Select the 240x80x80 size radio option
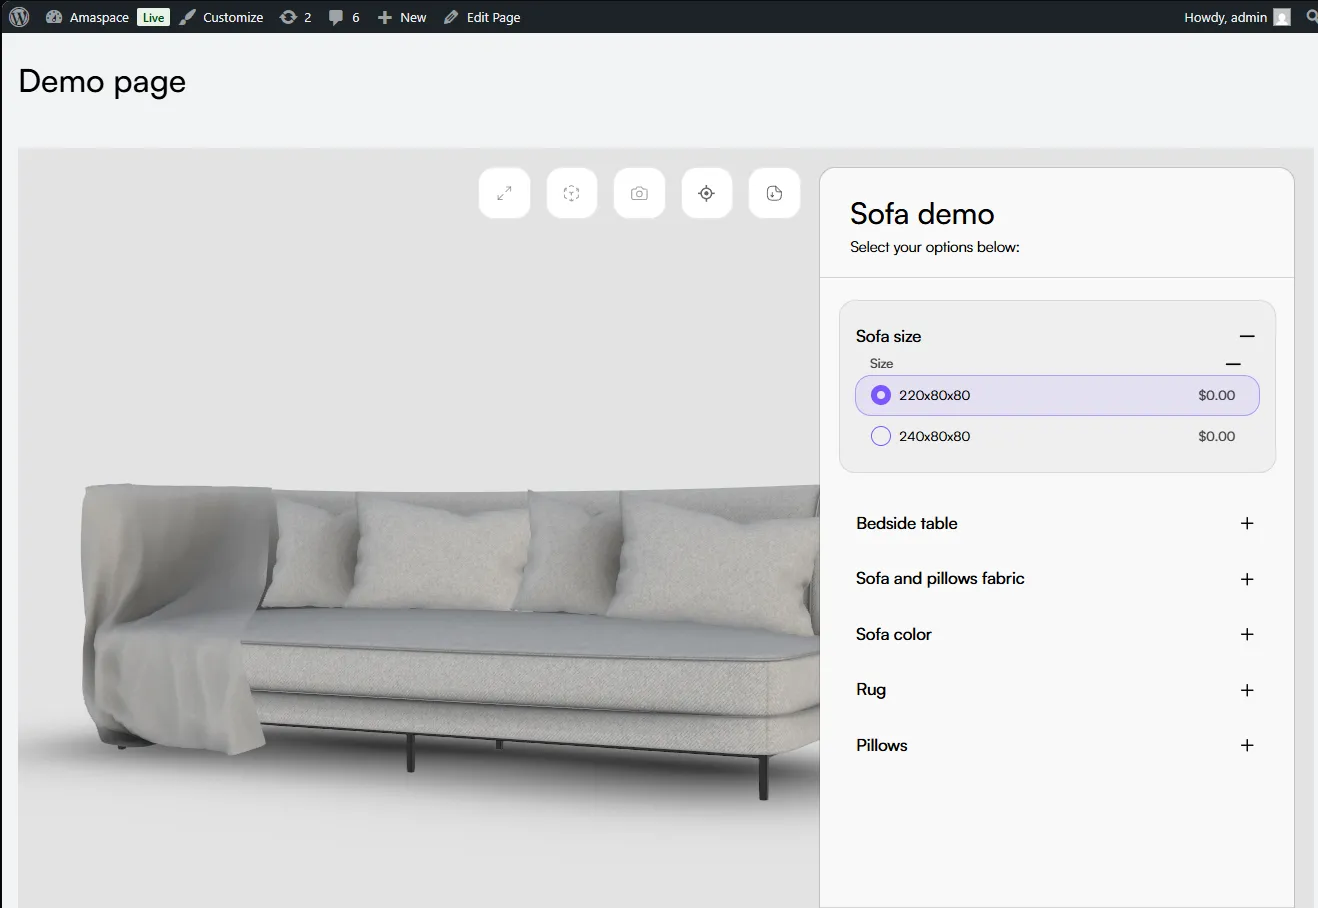Screen dimensions: 1318x908 (x=881, y=436)
